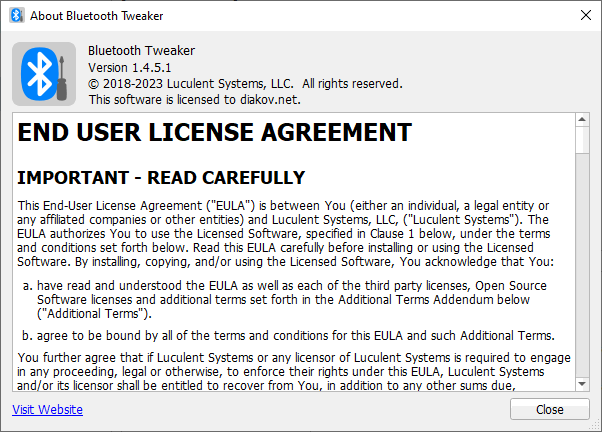Viewport: 602px width, 432px height.
Task: Open the Visit Website link
Action: coord(47,409)
